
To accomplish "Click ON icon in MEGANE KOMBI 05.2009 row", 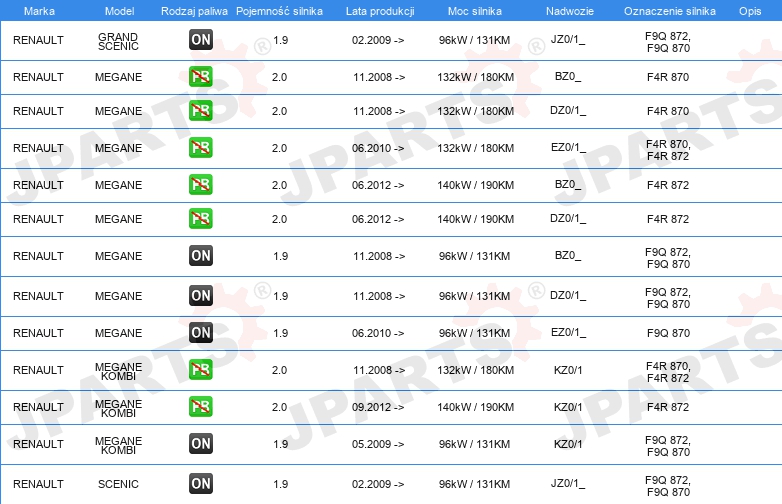I will [x=201, y=443].
